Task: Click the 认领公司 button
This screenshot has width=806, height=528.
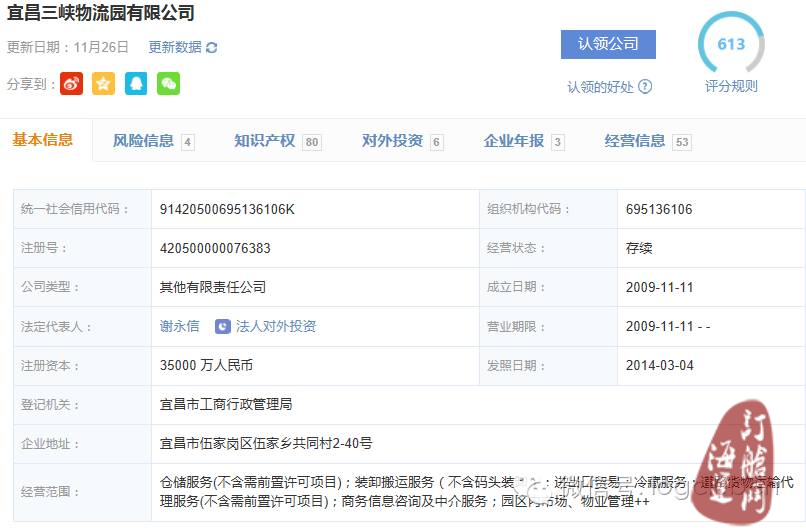Action: 608,44
